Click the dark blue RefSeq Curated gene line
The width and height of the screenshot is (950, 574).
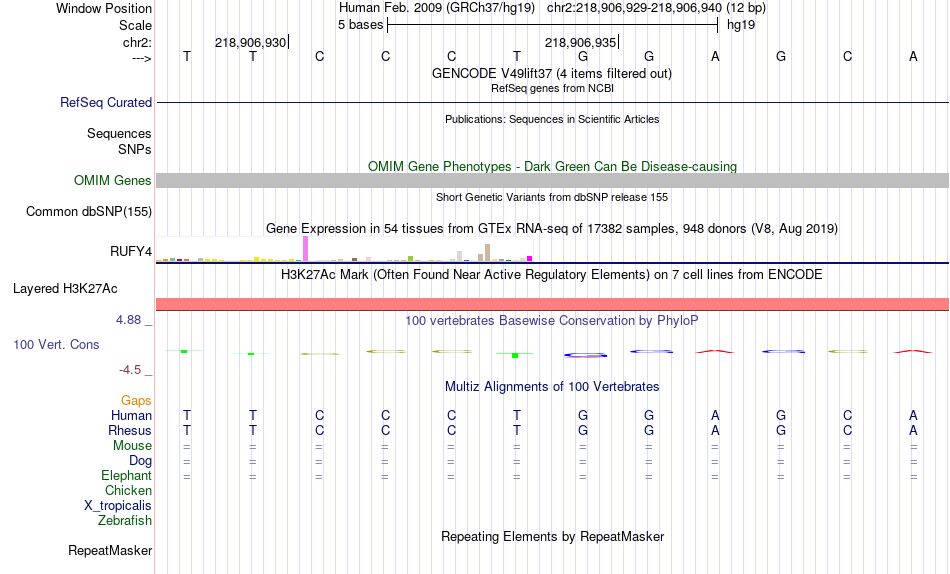tap(553, 102)
